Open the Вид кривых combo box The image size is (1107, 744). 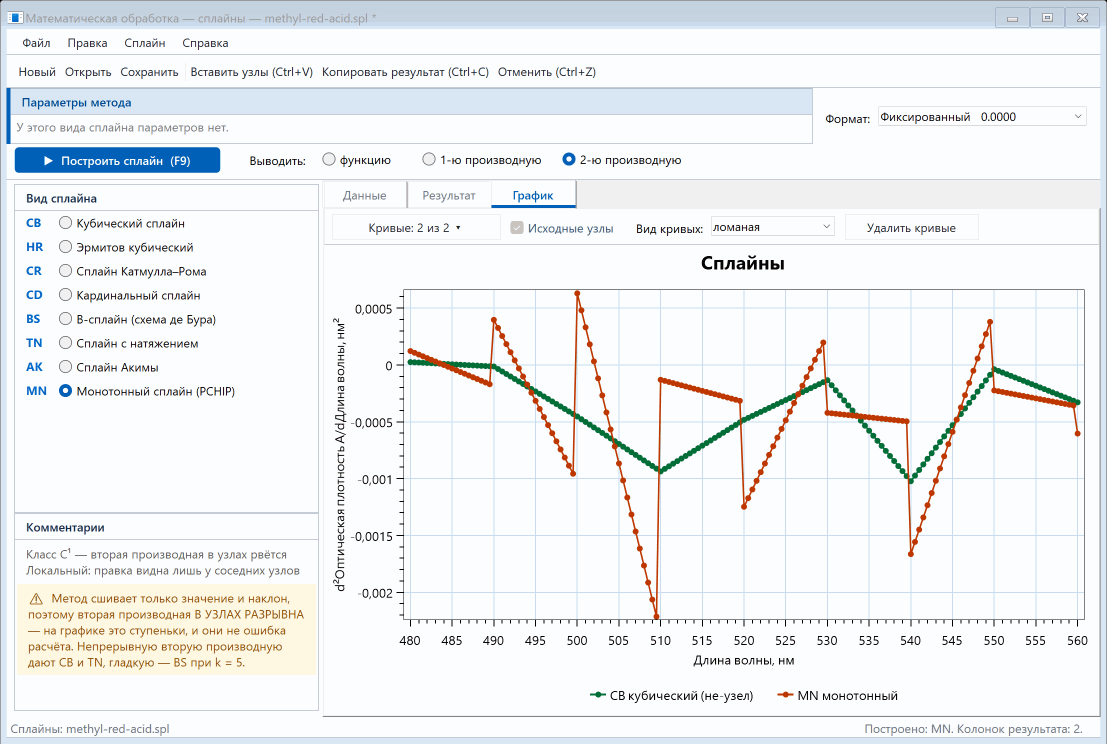coord(772,227)
